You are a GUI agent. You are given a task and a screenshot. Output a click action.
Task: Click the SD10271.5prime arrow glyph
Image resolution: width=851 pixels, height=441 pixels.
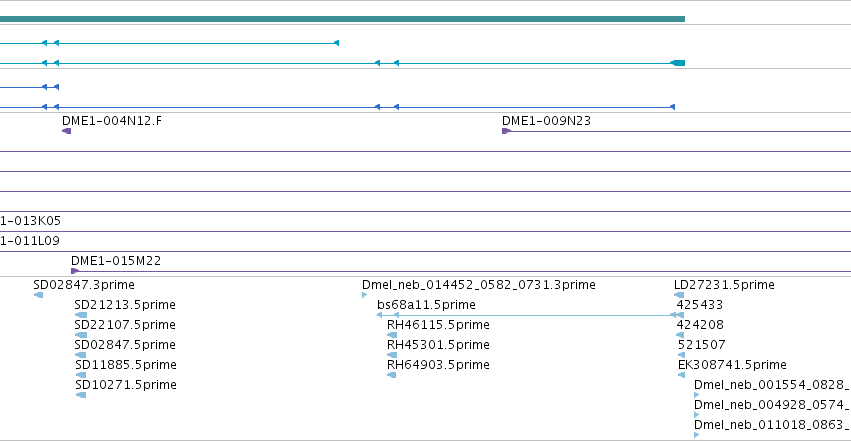click(x=81, y=395)
